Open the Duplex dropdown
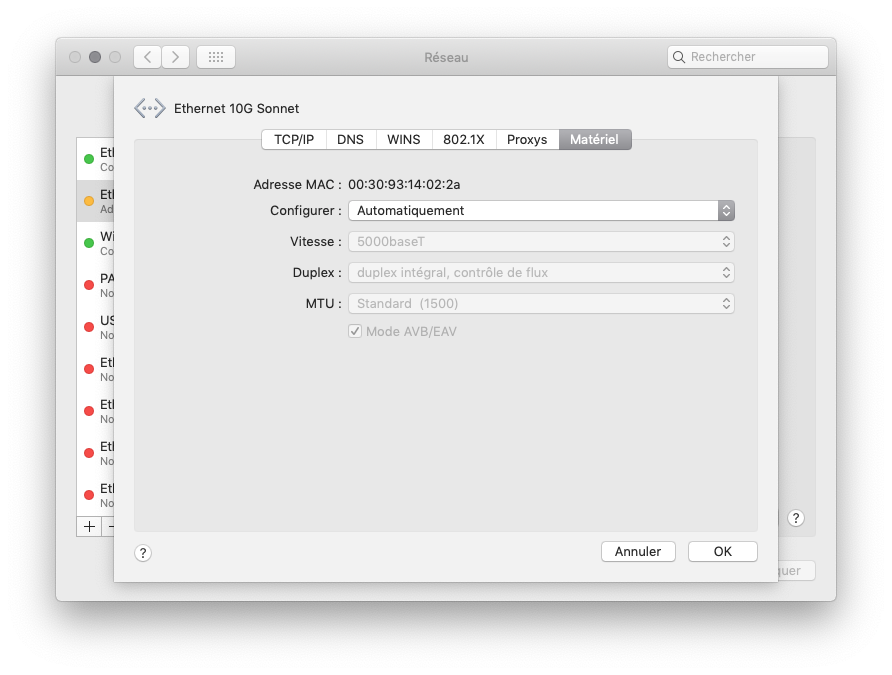This screenshot has width=892, height=675. point(541,272)
